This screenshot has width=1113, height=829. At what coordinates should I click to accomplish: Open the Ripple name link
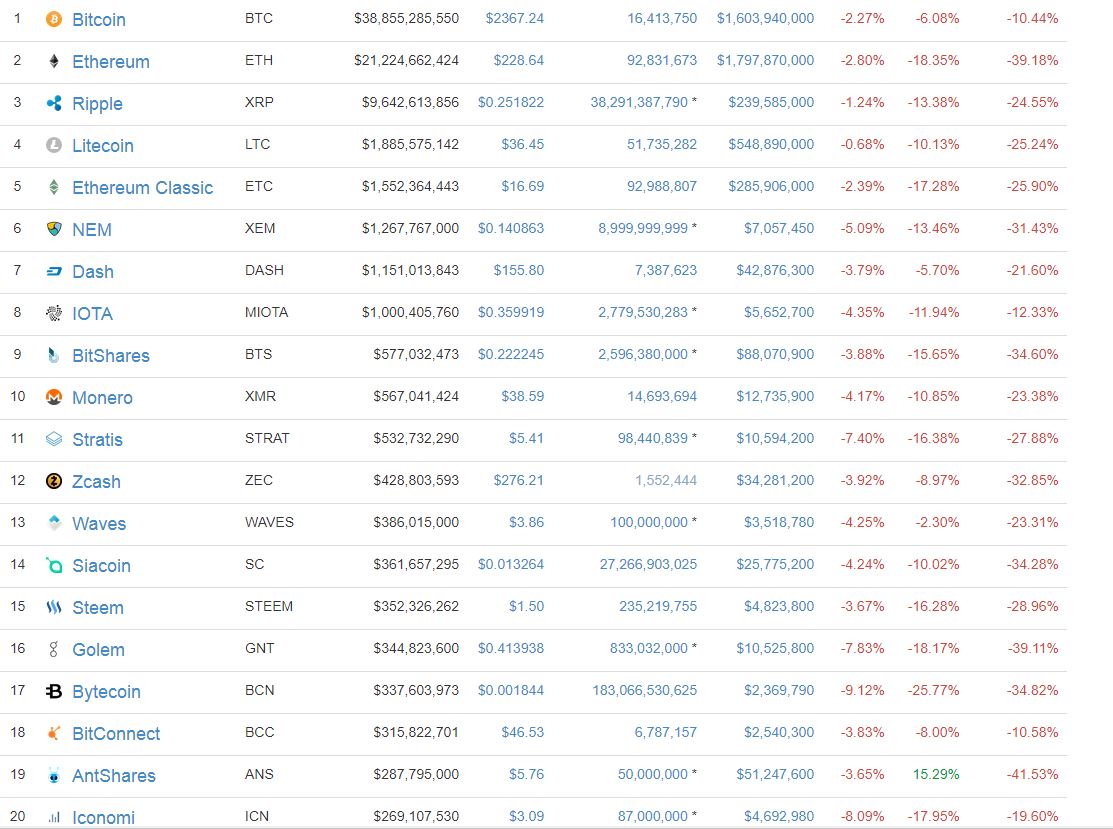(97, 104)
